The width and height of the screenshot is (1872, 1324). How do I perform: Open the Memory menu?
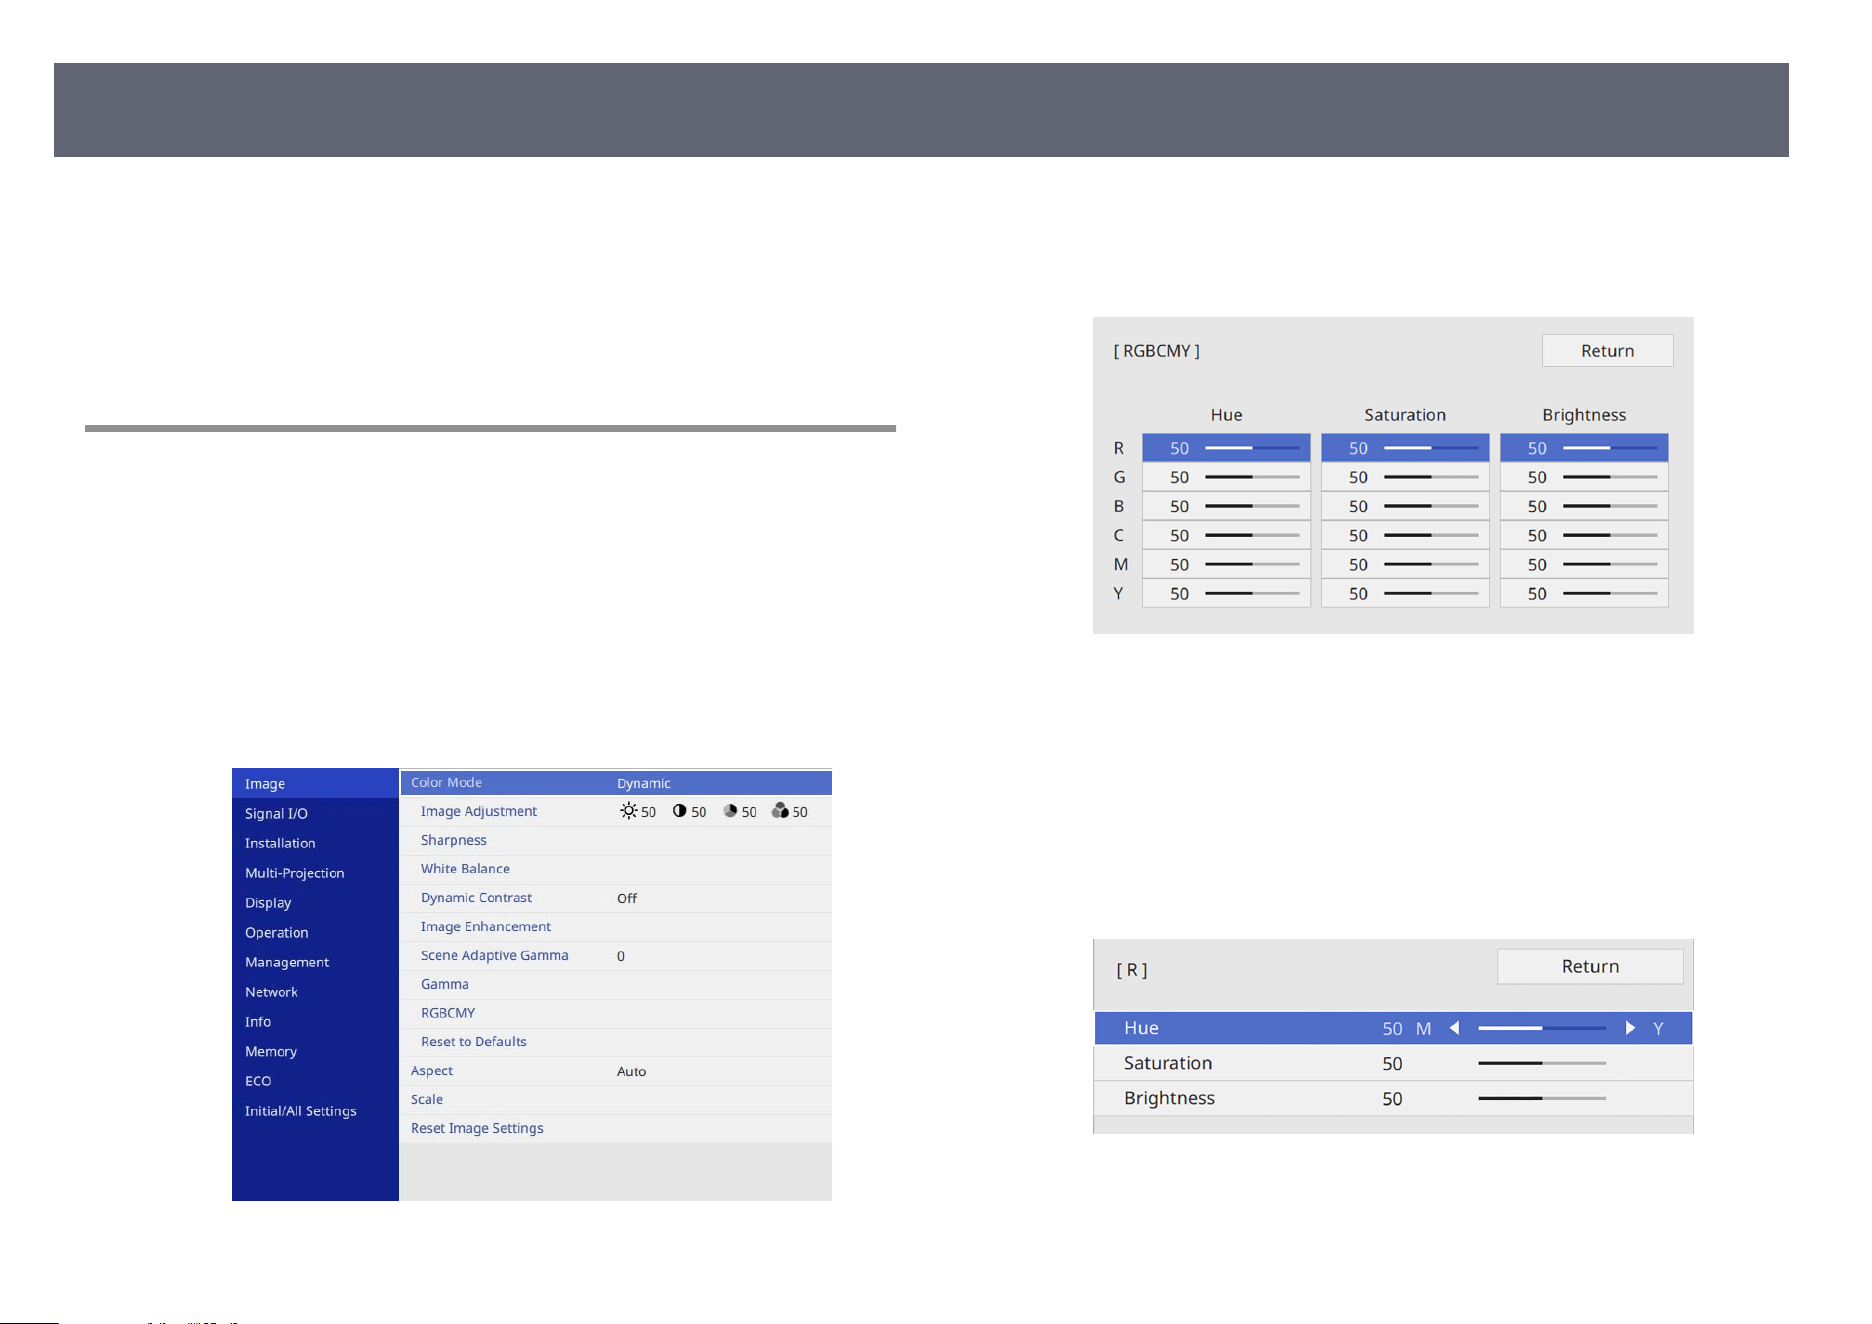tap(315, 1051)
